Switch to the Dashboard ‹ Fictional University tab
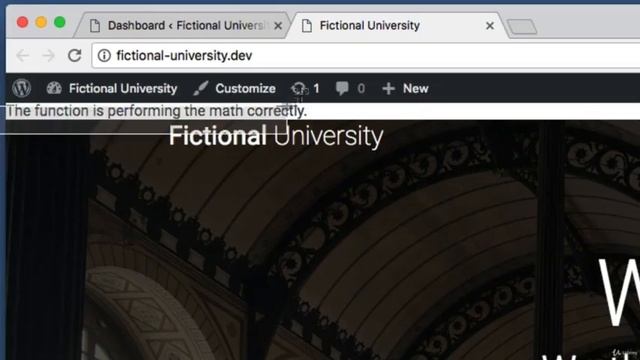 pyautogui.click(x=182, y=25)
